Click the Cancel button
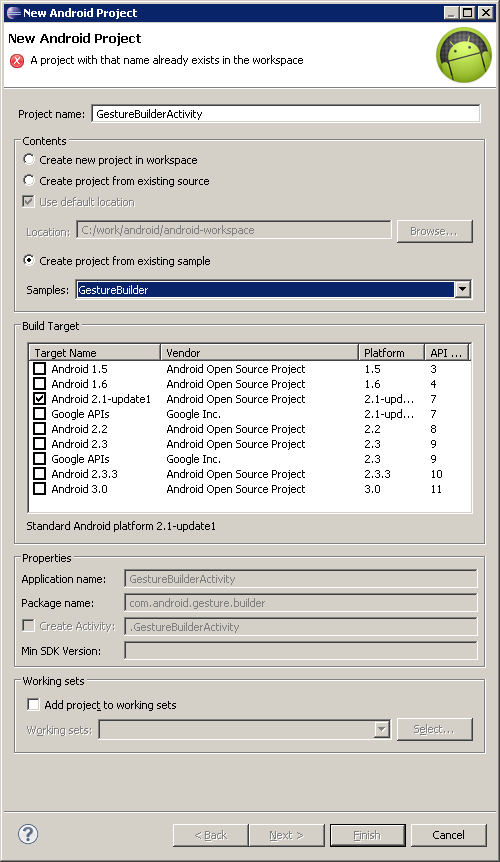 (448, 835)
